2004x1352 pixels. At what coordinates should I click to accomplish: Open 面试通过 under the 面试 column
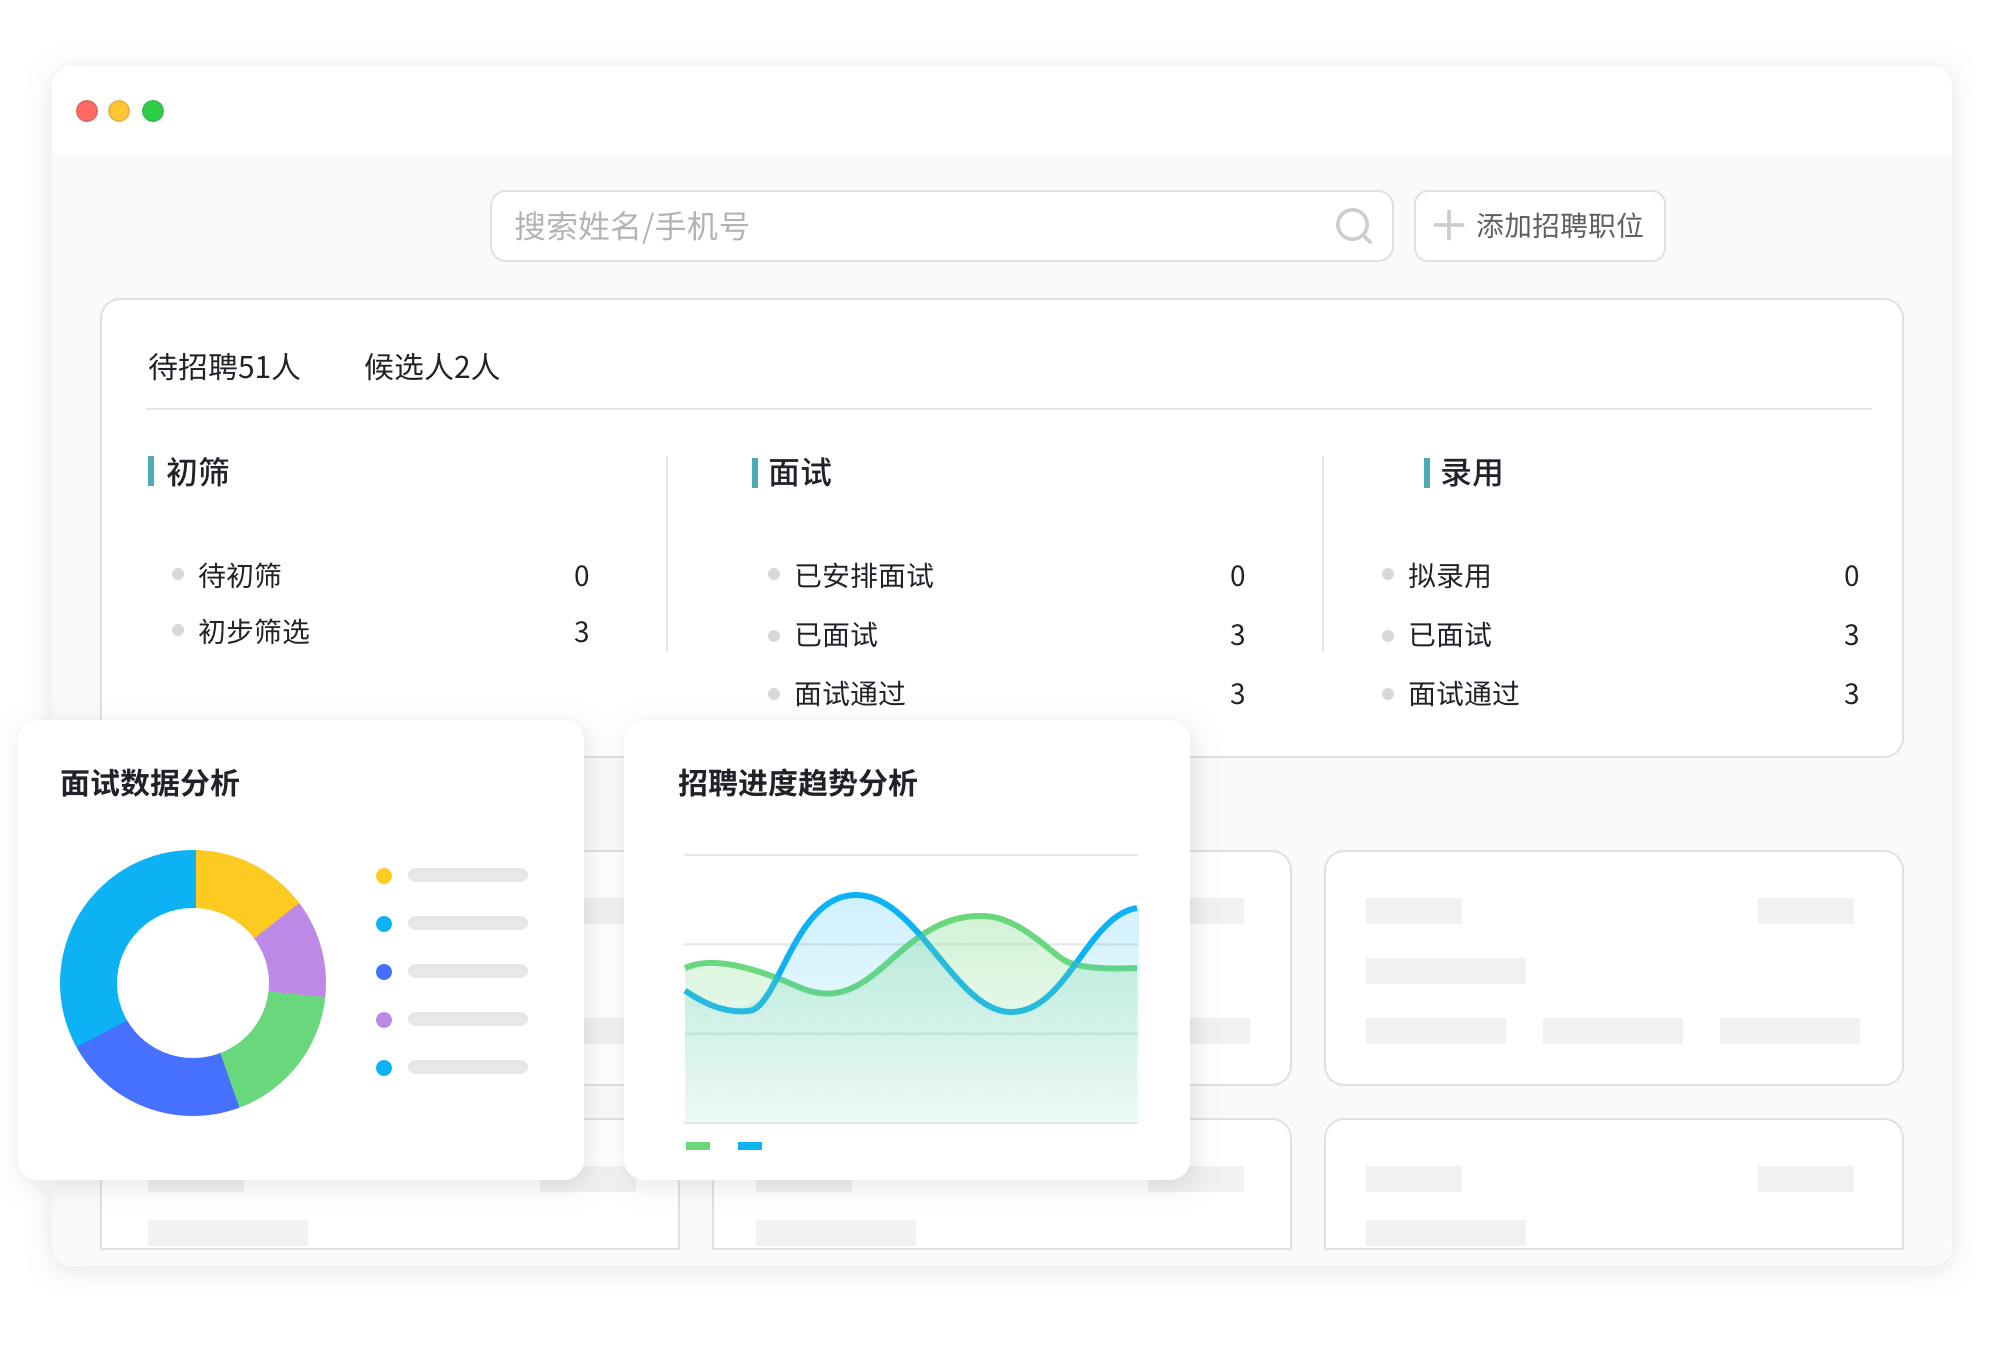coord(1007,694)
